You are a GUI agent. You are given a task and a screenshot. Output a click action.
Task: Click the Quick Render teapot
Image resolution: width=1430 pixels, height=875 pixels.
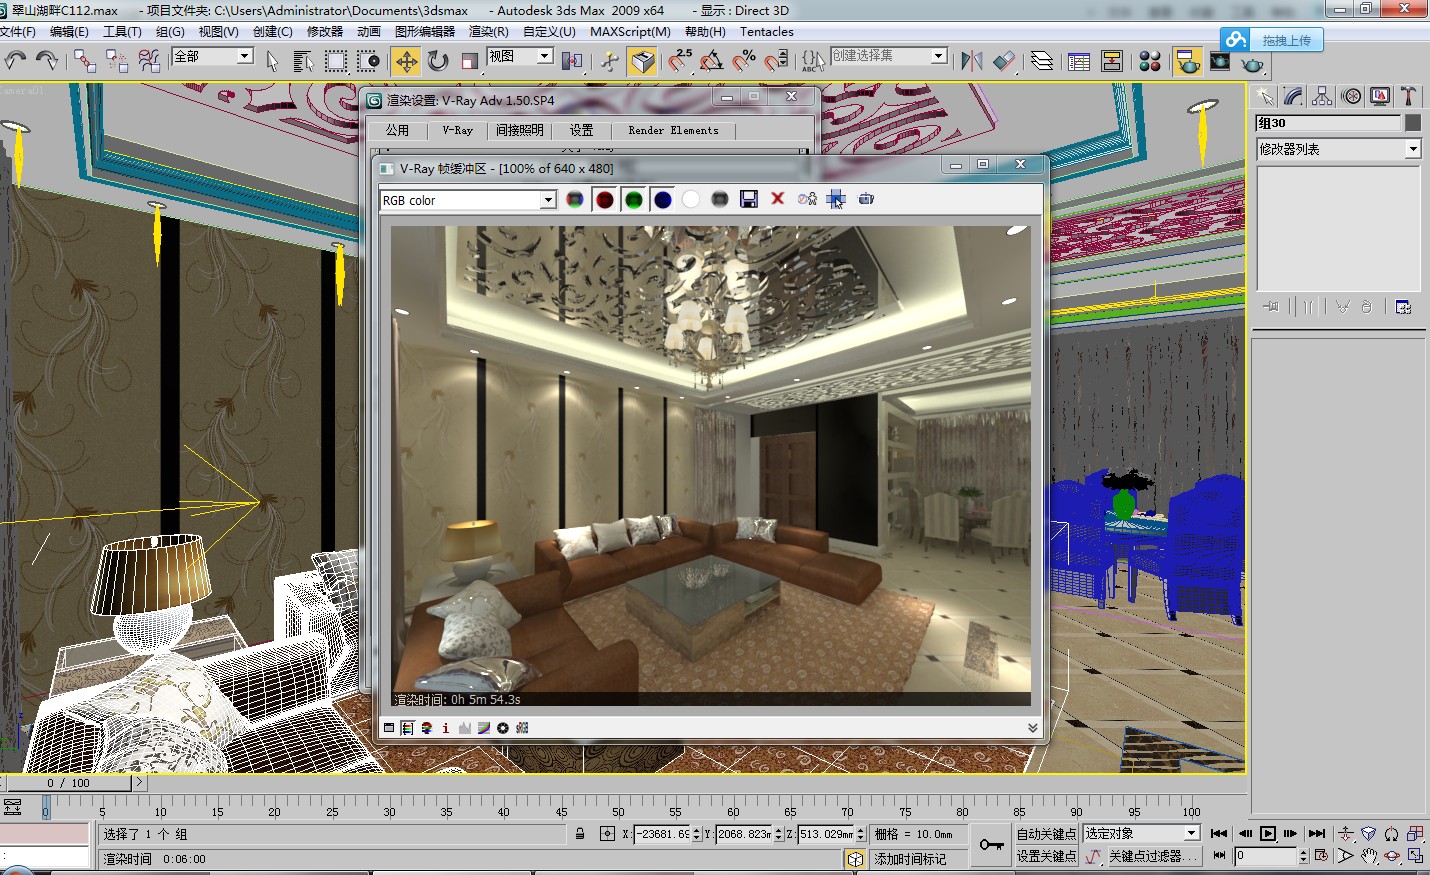pyautogui.click(x=1252, y=63)
